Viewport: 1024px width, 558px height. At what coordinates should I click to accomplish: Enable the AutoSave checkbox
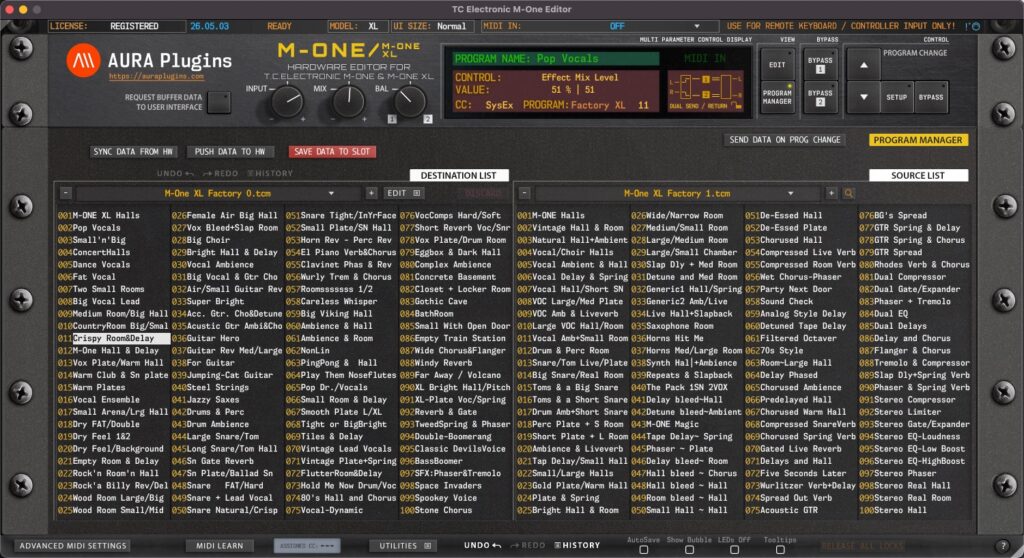[643, 550]
